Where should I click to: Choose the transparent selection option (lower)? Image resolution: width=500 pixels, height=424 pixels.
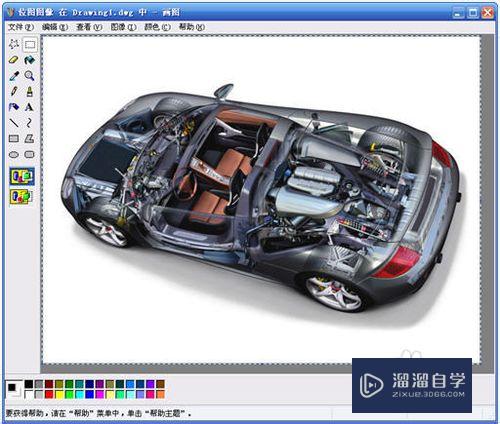click(22, 196)
